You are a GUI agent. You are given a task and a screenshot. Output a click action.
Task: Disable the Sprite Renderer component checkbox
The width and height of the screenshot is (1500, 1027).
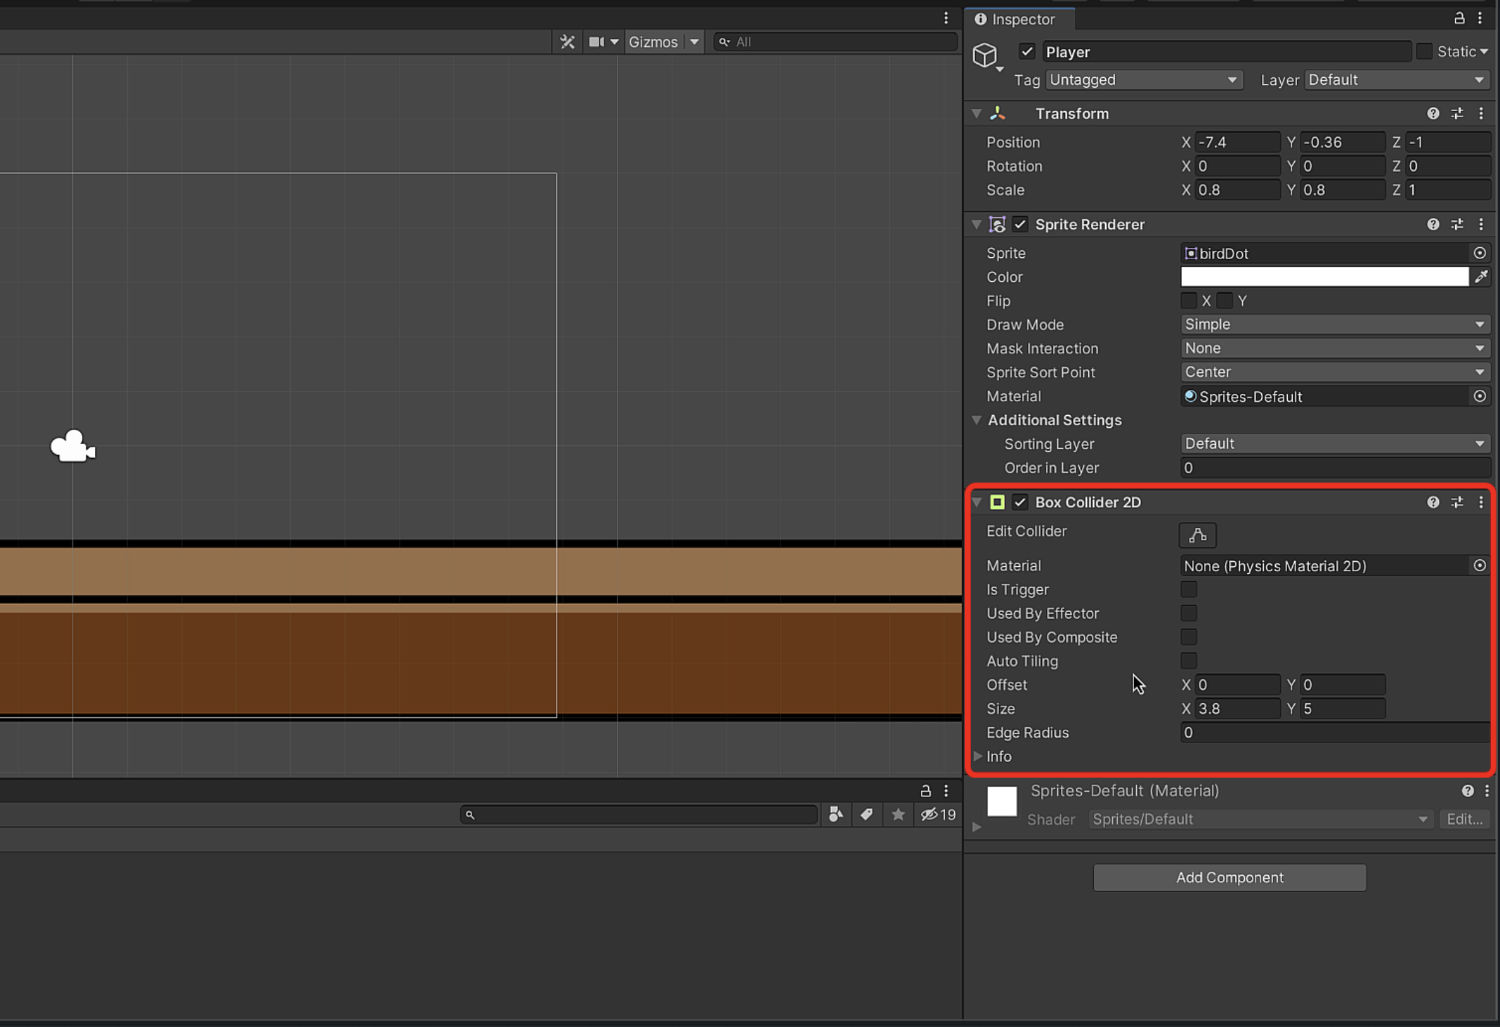click(1020, 225)
